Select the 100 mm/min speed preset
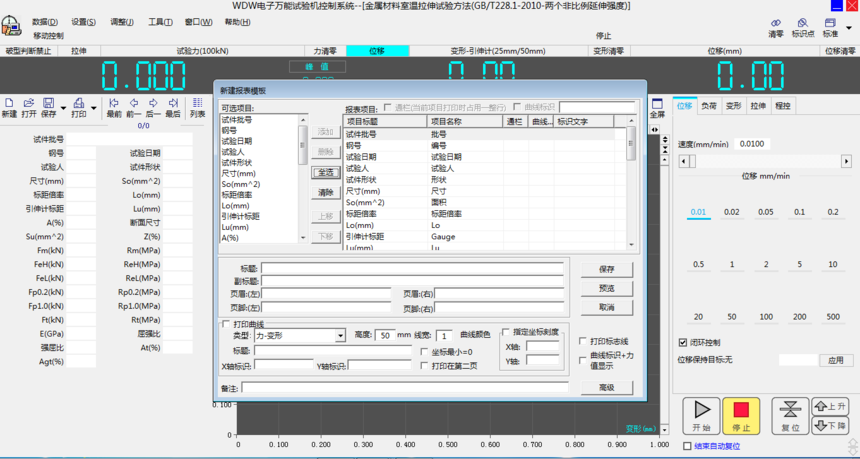This screenshot has width=860, height=459. click(766, 317)
